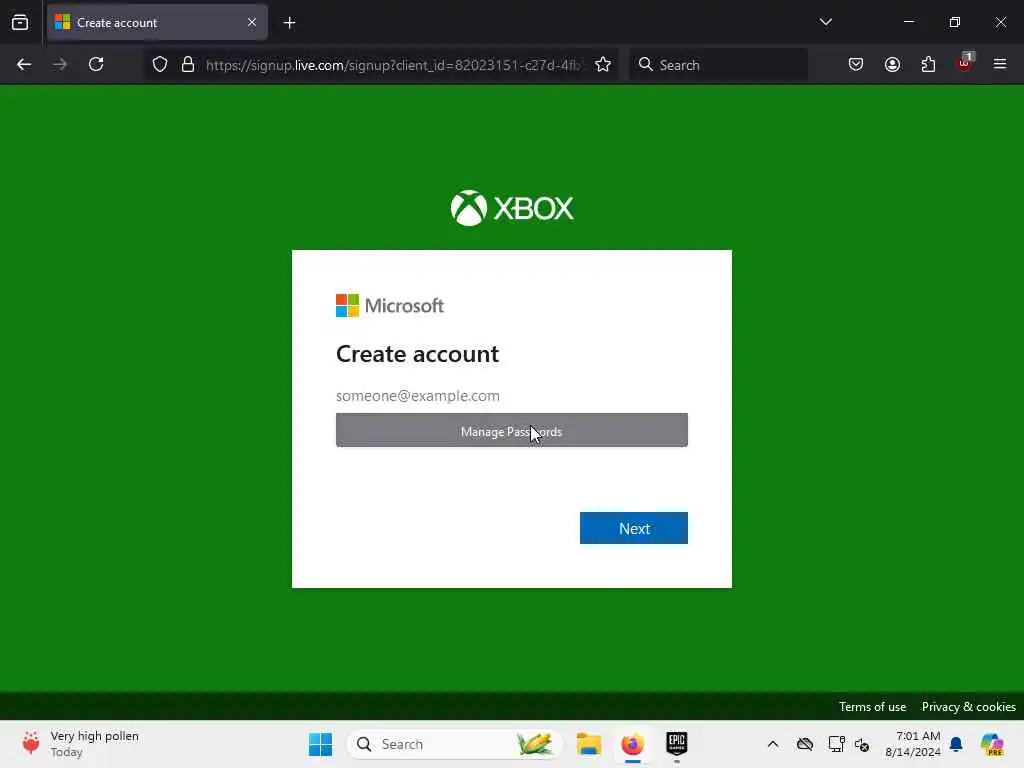Open the Very high pollen weather widget

click(80, 744)
